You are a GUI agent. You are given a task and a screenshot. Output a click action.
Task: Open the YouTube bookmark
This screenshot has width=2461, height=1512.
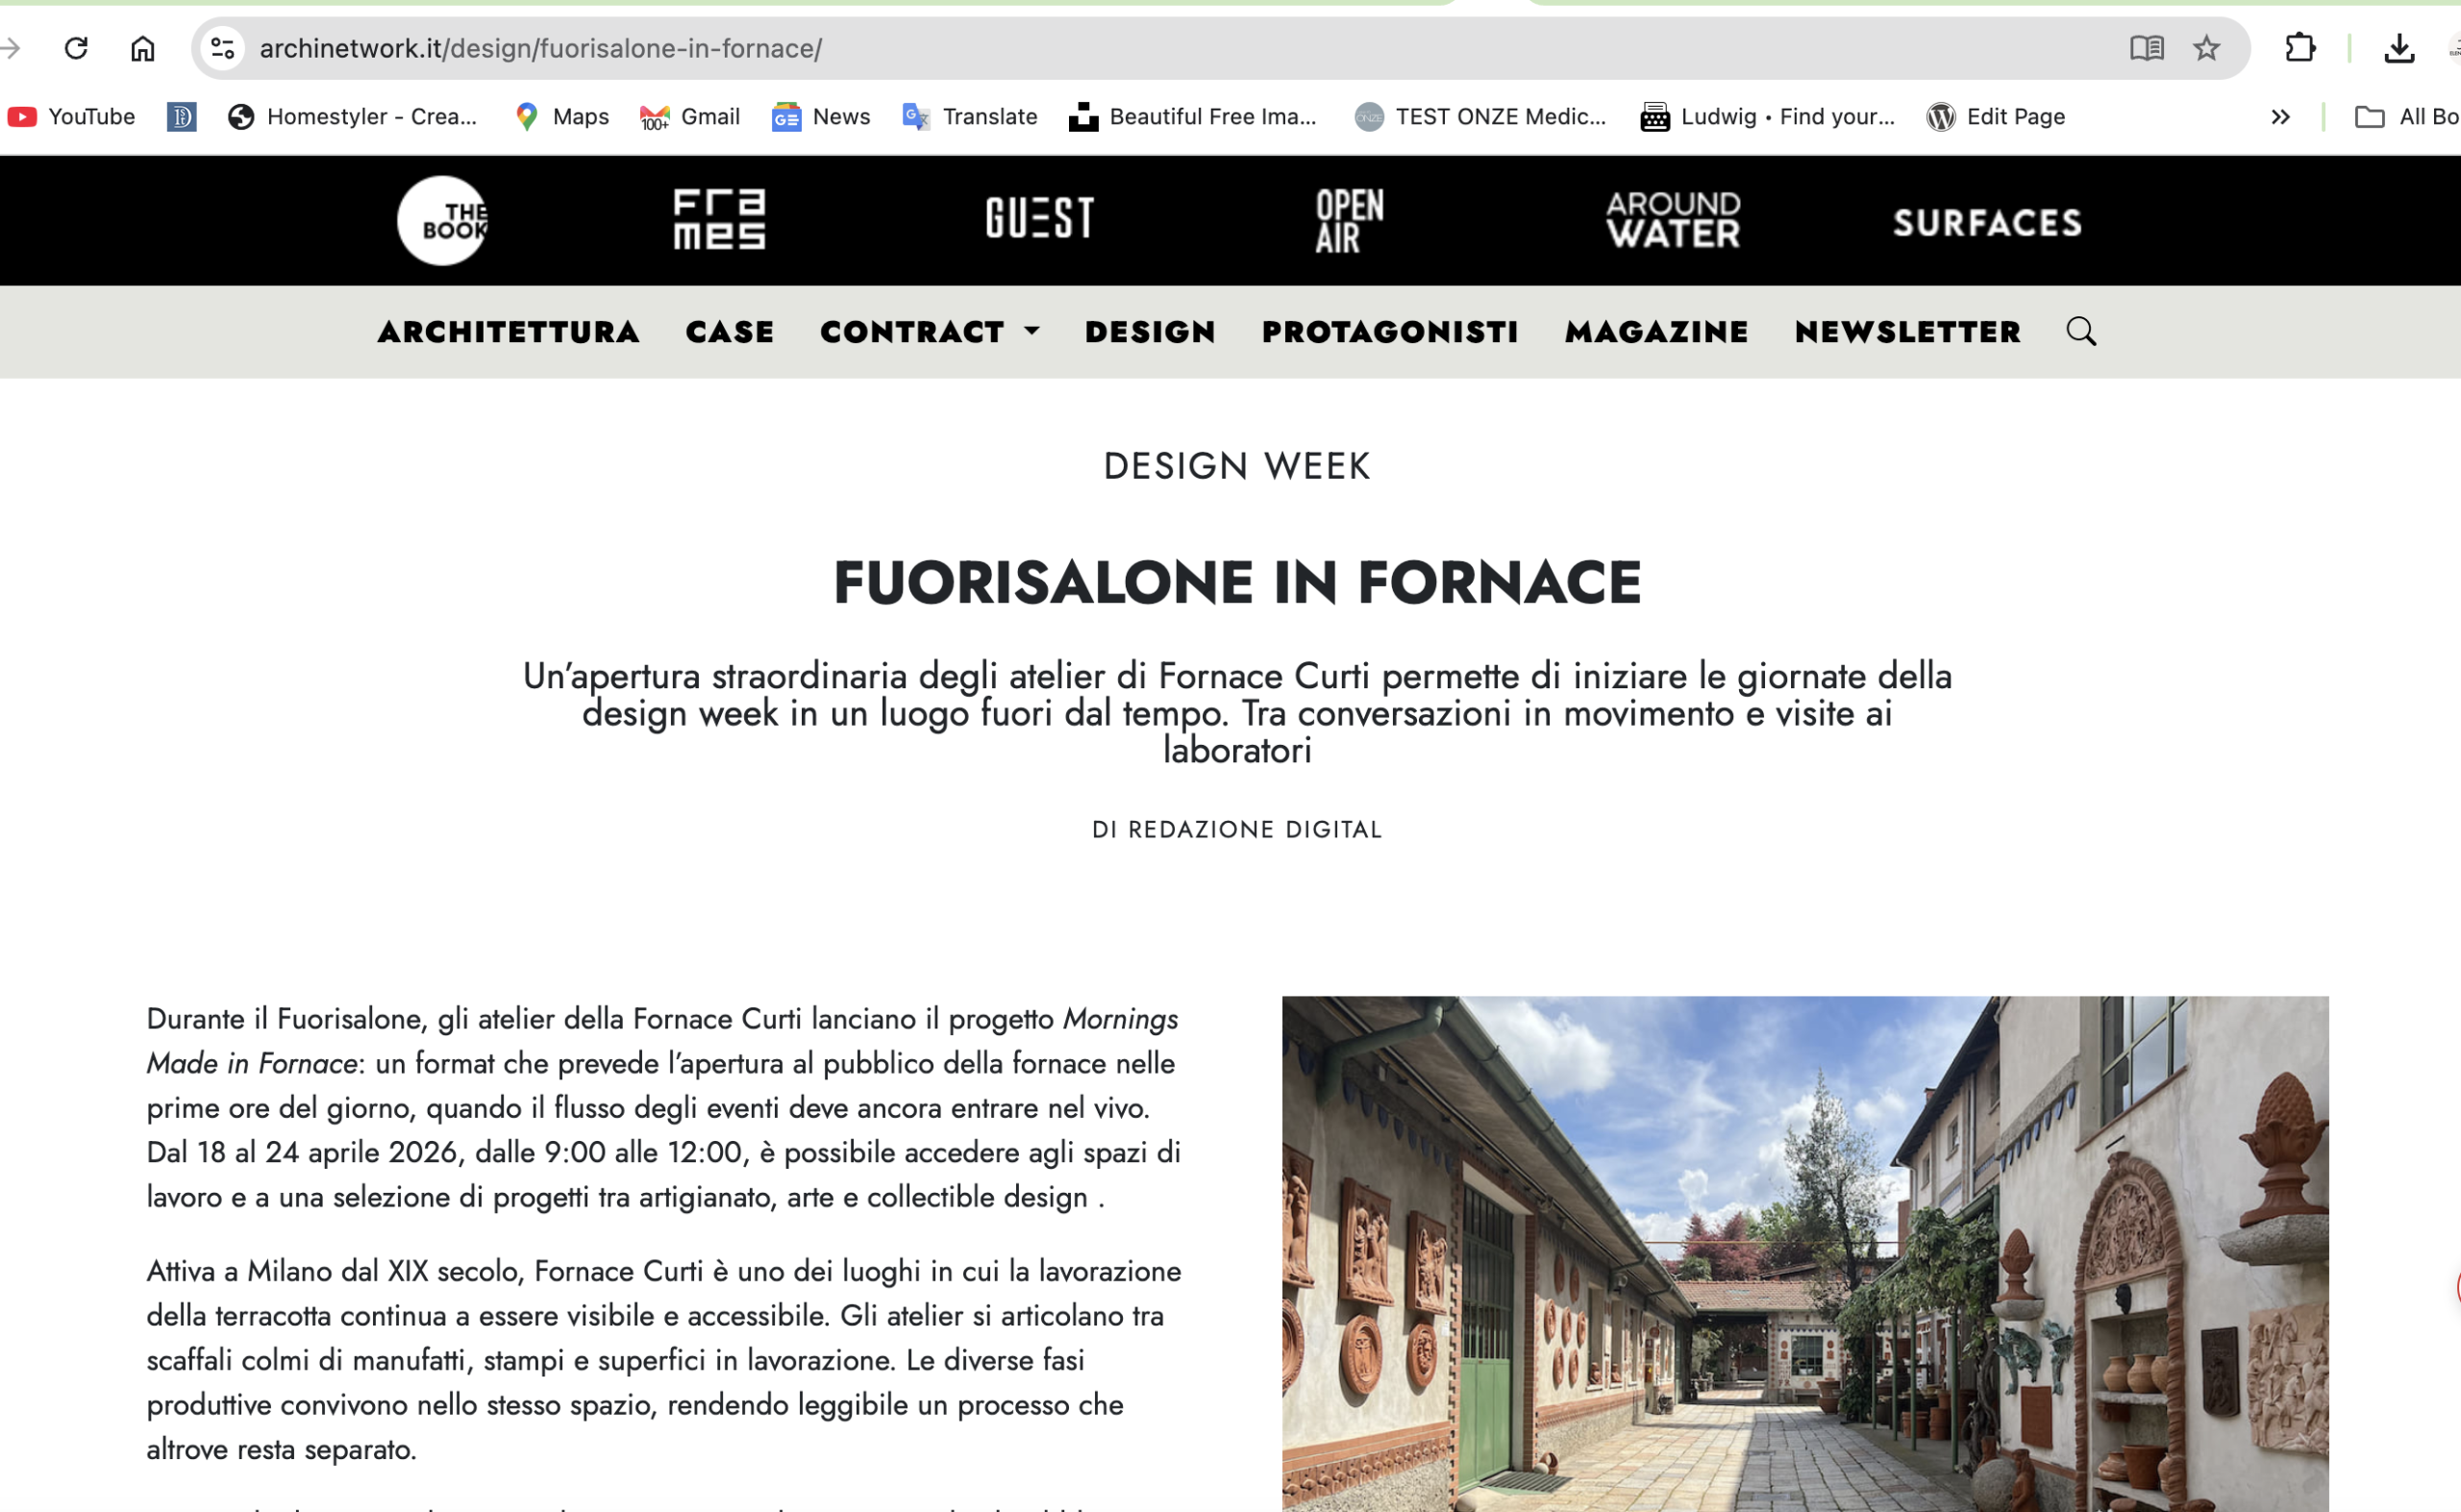[71, 117]
